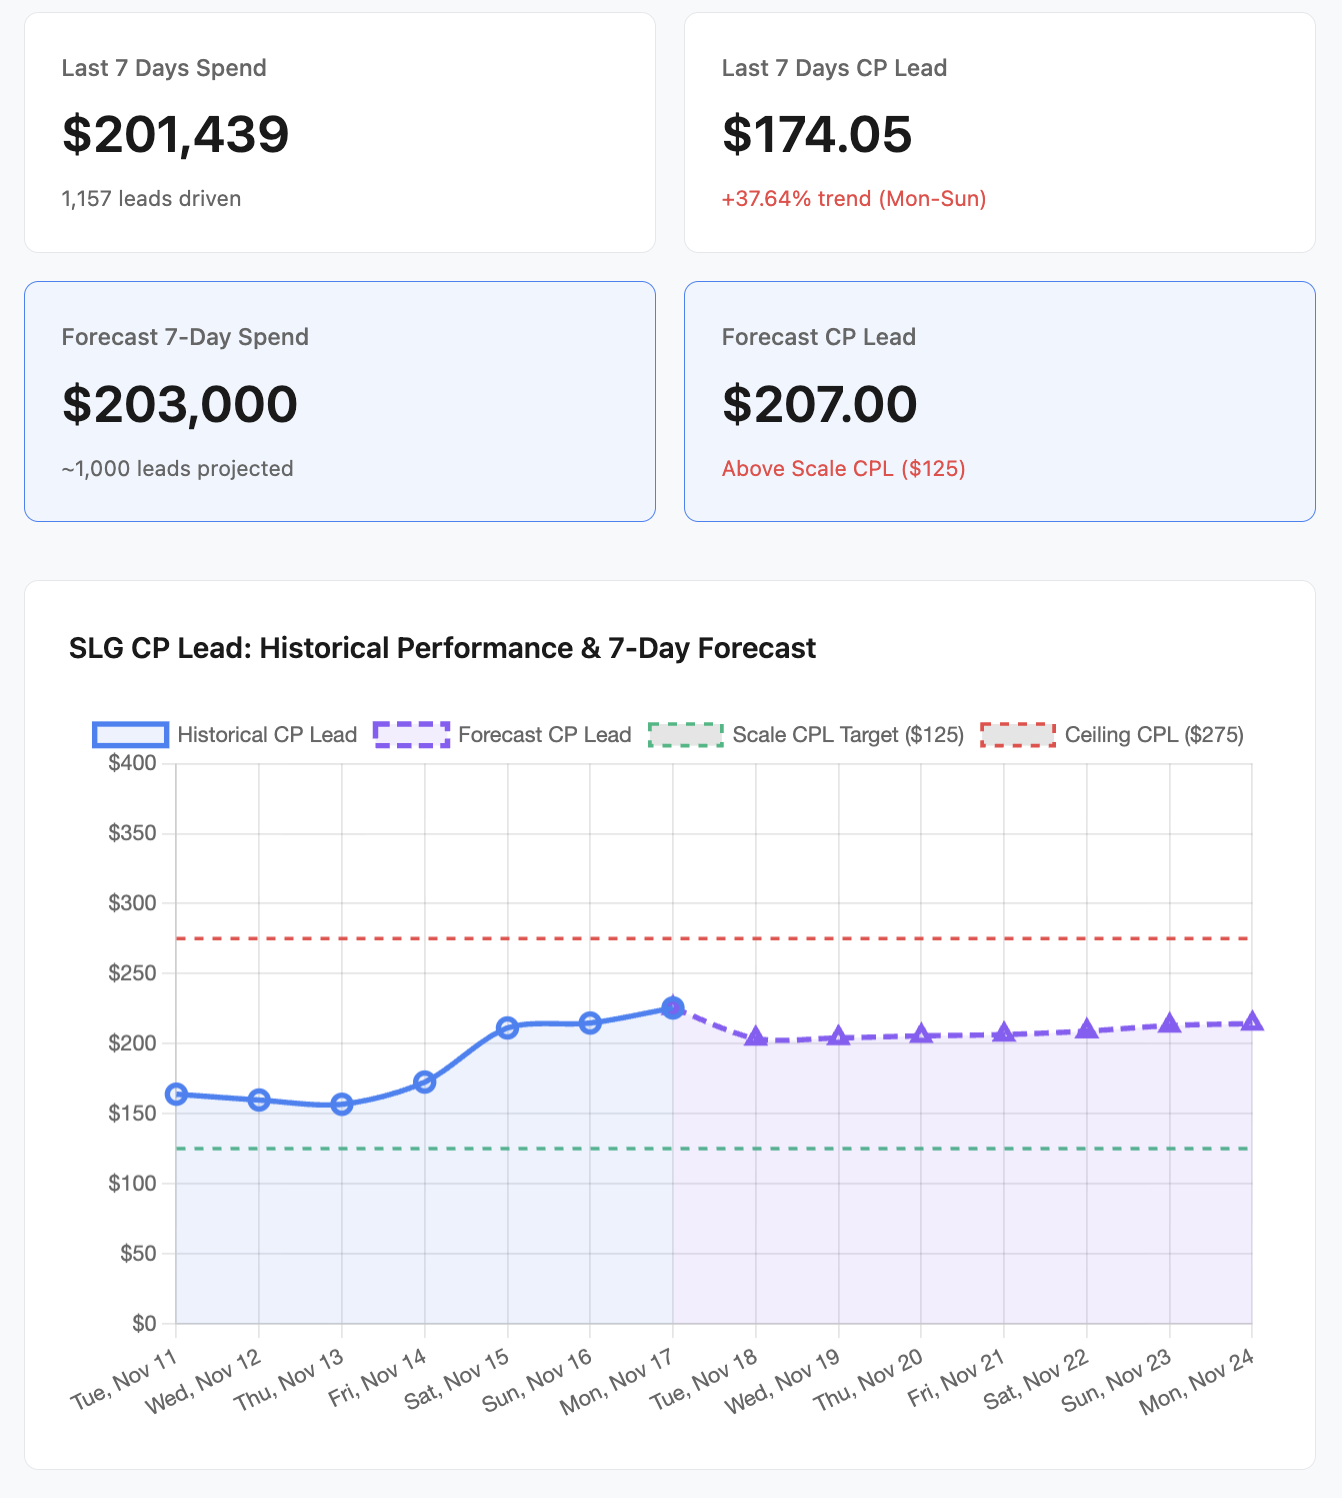Select the Tue, Nov 11 historical data point
1342x1498 pixels.
[176, 1094]
